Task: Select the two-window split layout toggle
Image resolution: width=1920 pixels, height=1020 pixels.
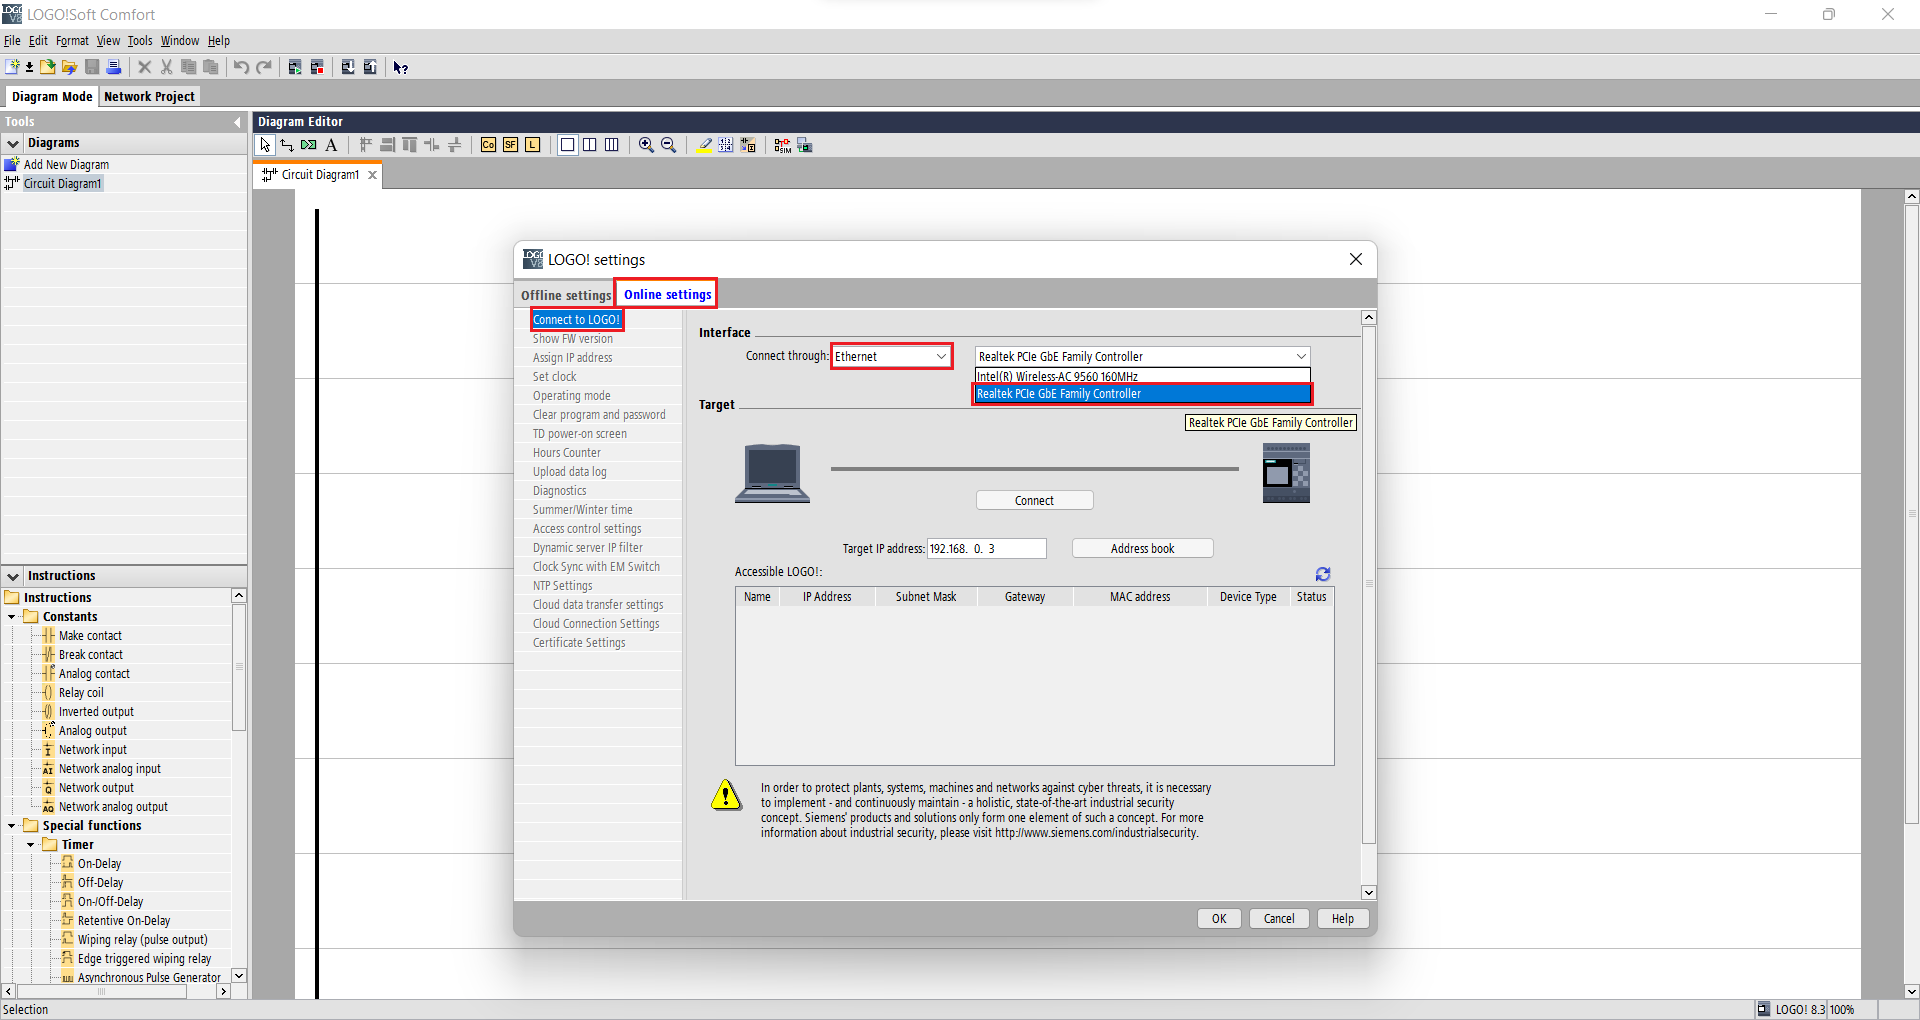Action: [x=589, y=145]
